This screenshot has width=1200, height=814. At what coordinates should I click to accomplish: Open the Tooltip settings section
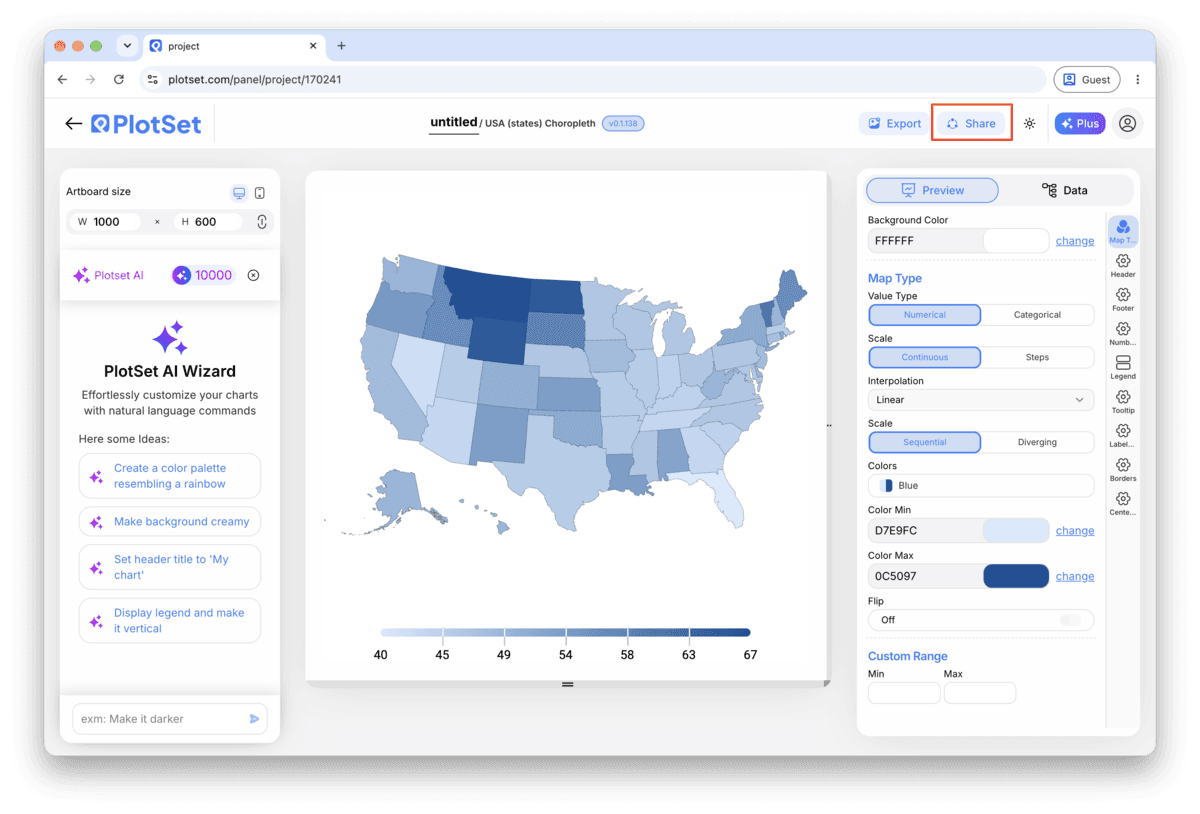pos(1123,402)
